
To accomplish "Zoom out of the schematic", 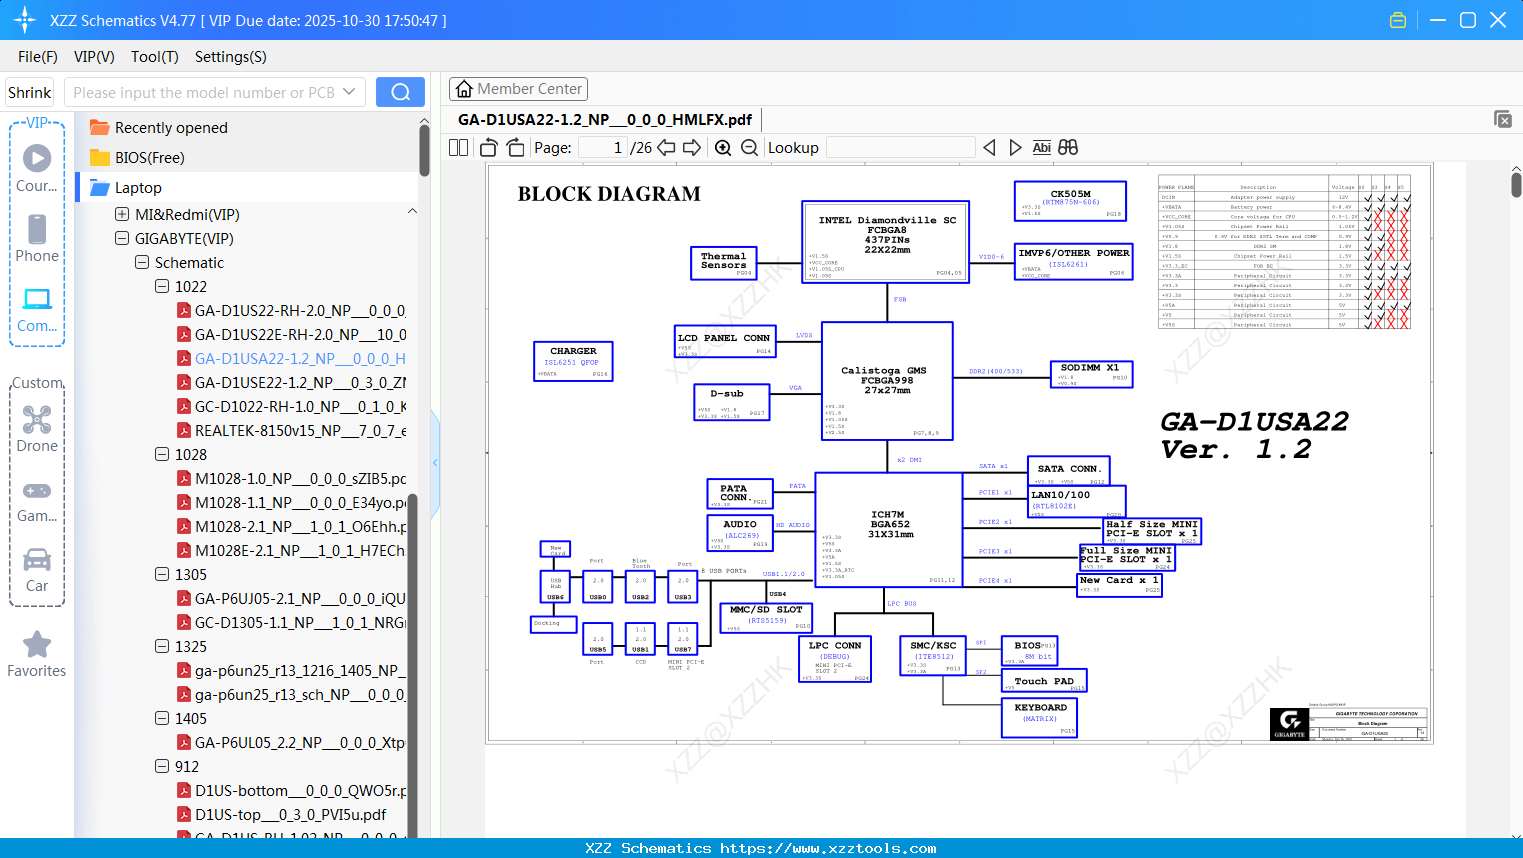I will click(x=749, y=147).
